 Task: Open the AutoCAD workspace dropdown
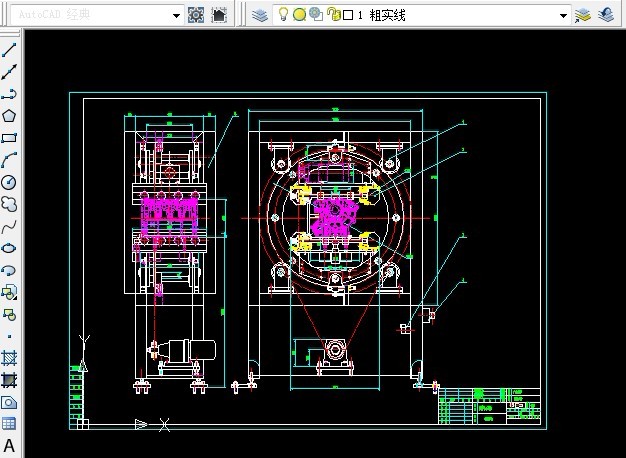pyautogui.click(x=176, y=15)
